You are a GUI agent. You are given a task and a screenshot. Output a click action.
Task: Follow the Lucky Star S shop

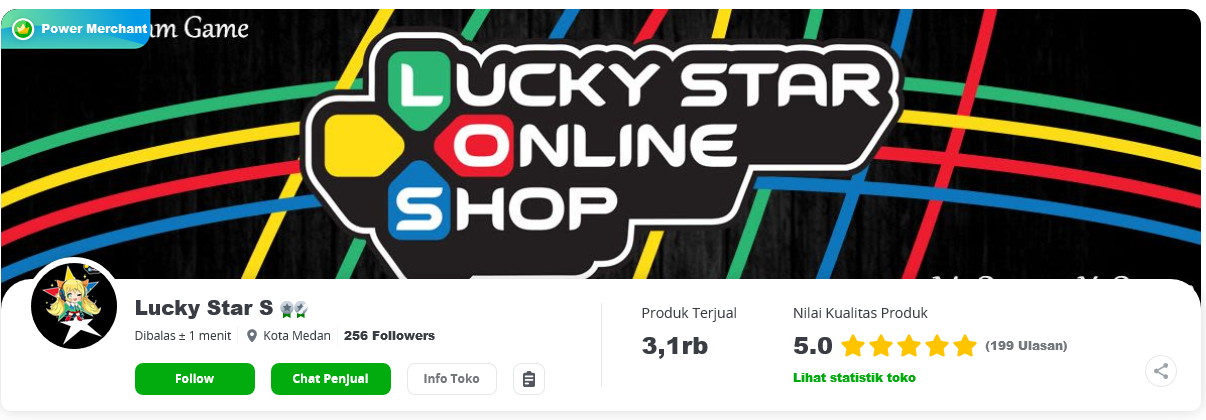(x=195, y=379)
